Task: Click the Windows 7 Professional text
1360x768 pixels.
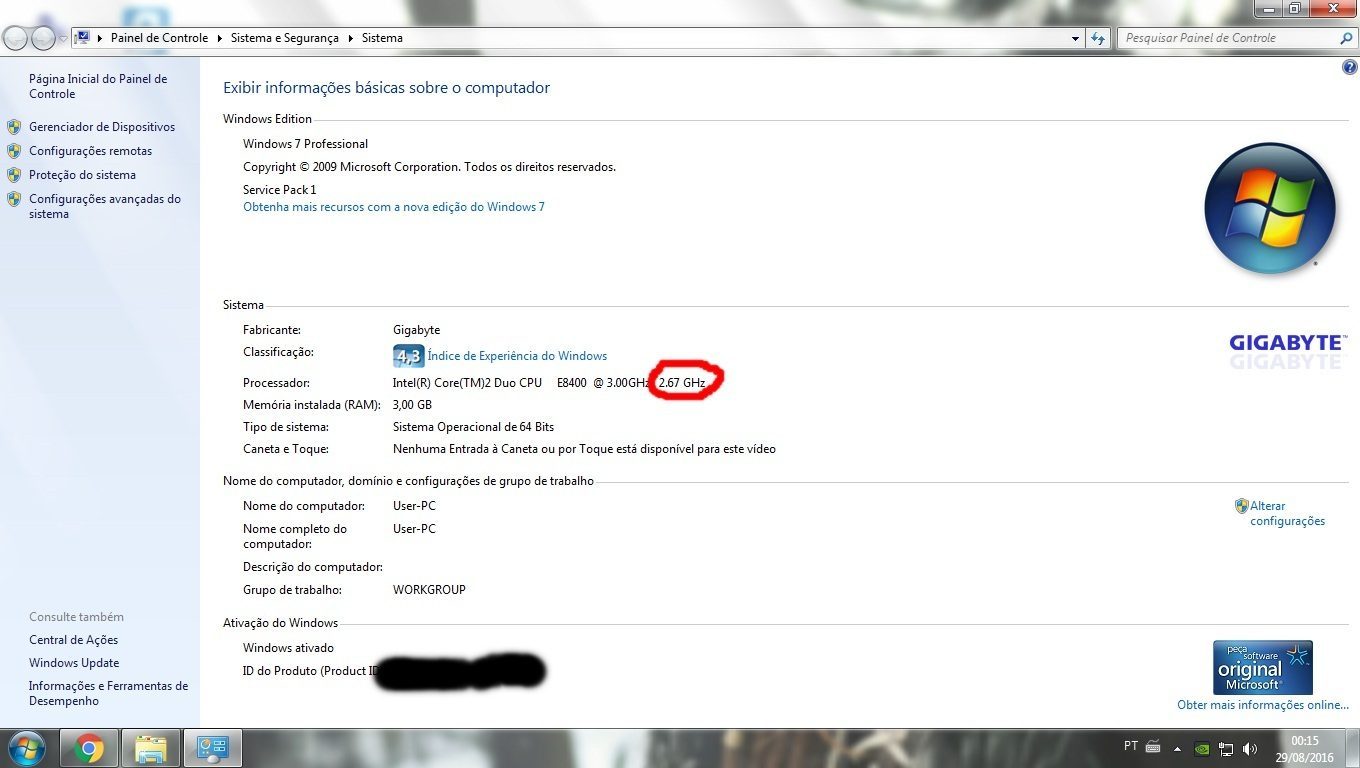Action: [x=306, y=144]
